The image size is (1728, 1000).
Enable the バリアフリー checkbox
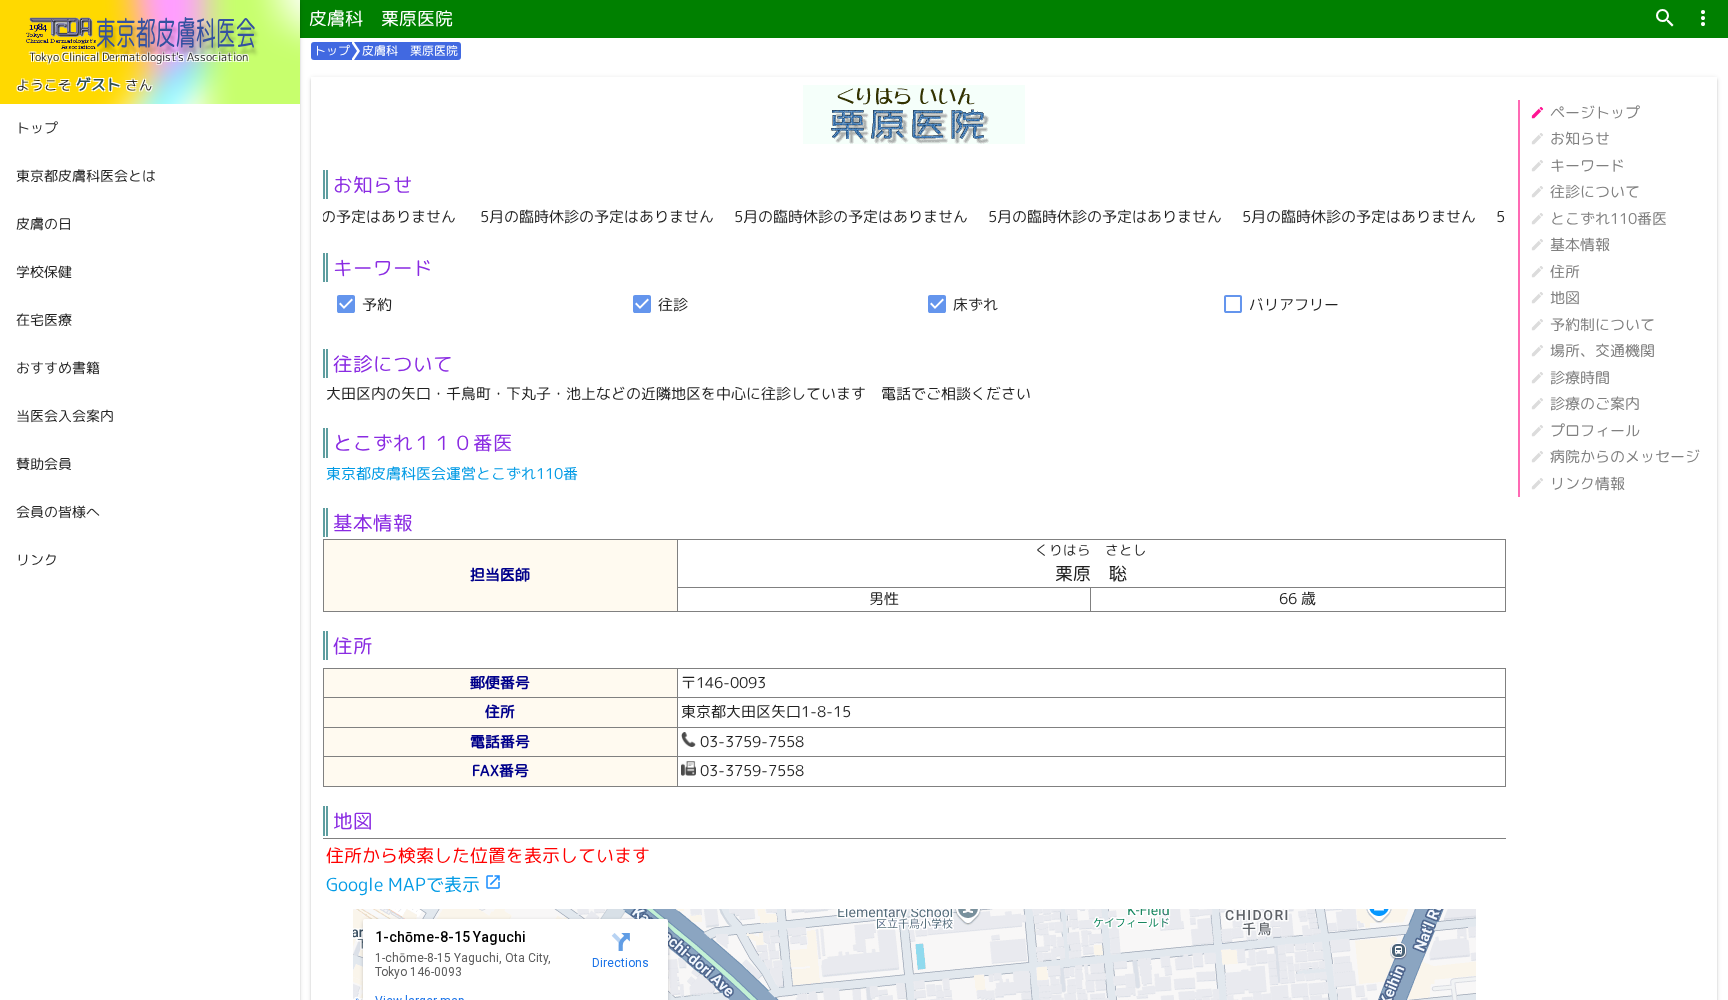(x=1233, y=304)
